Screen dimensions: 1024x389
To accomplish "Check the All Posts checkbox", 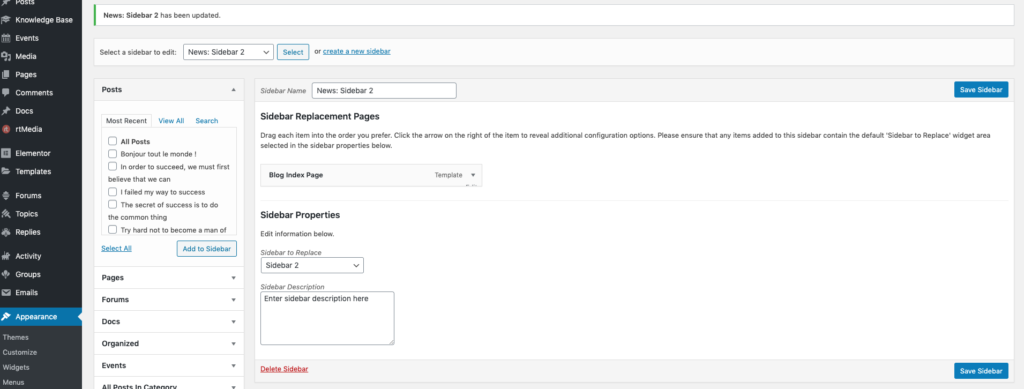I will click(112, 141).
